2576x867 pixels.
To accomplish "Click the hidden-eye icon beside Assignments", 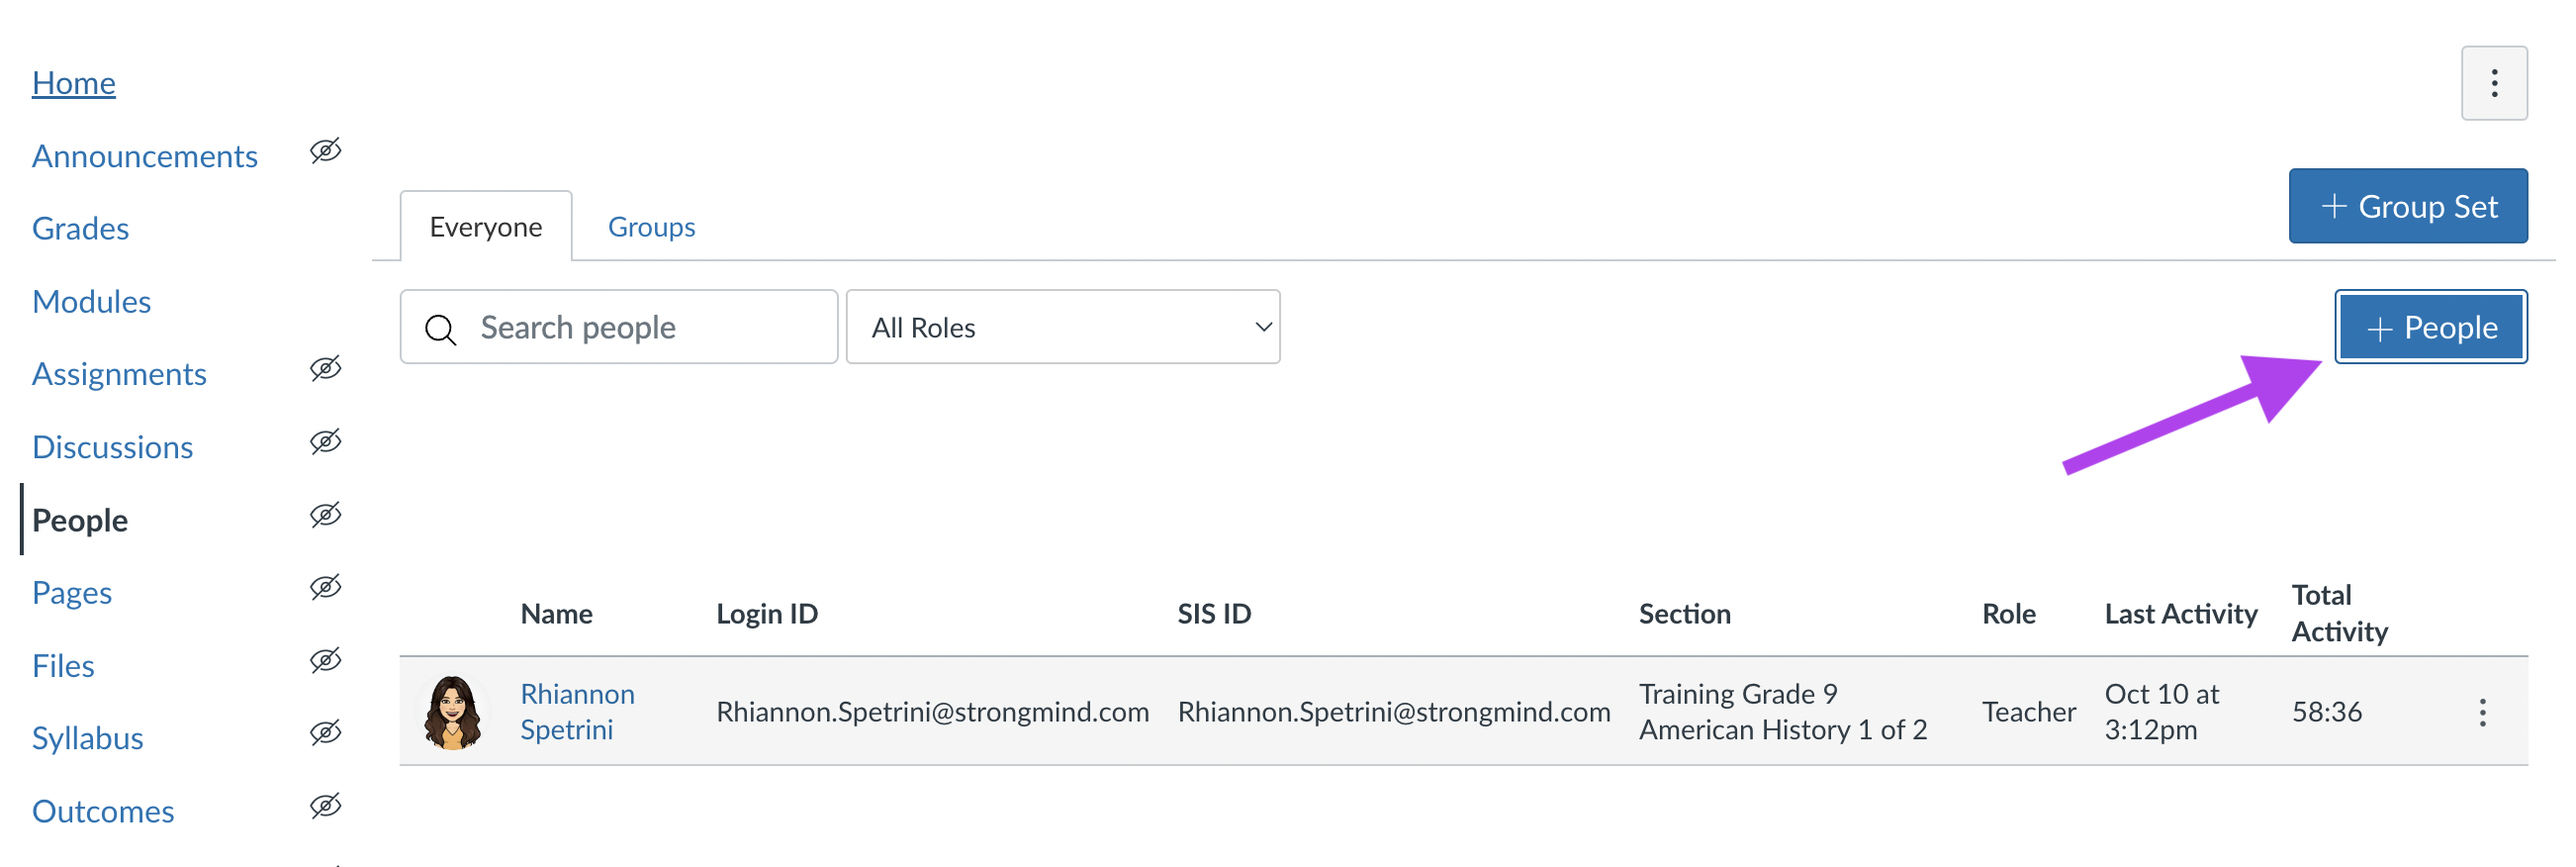I will pos(326,369).
